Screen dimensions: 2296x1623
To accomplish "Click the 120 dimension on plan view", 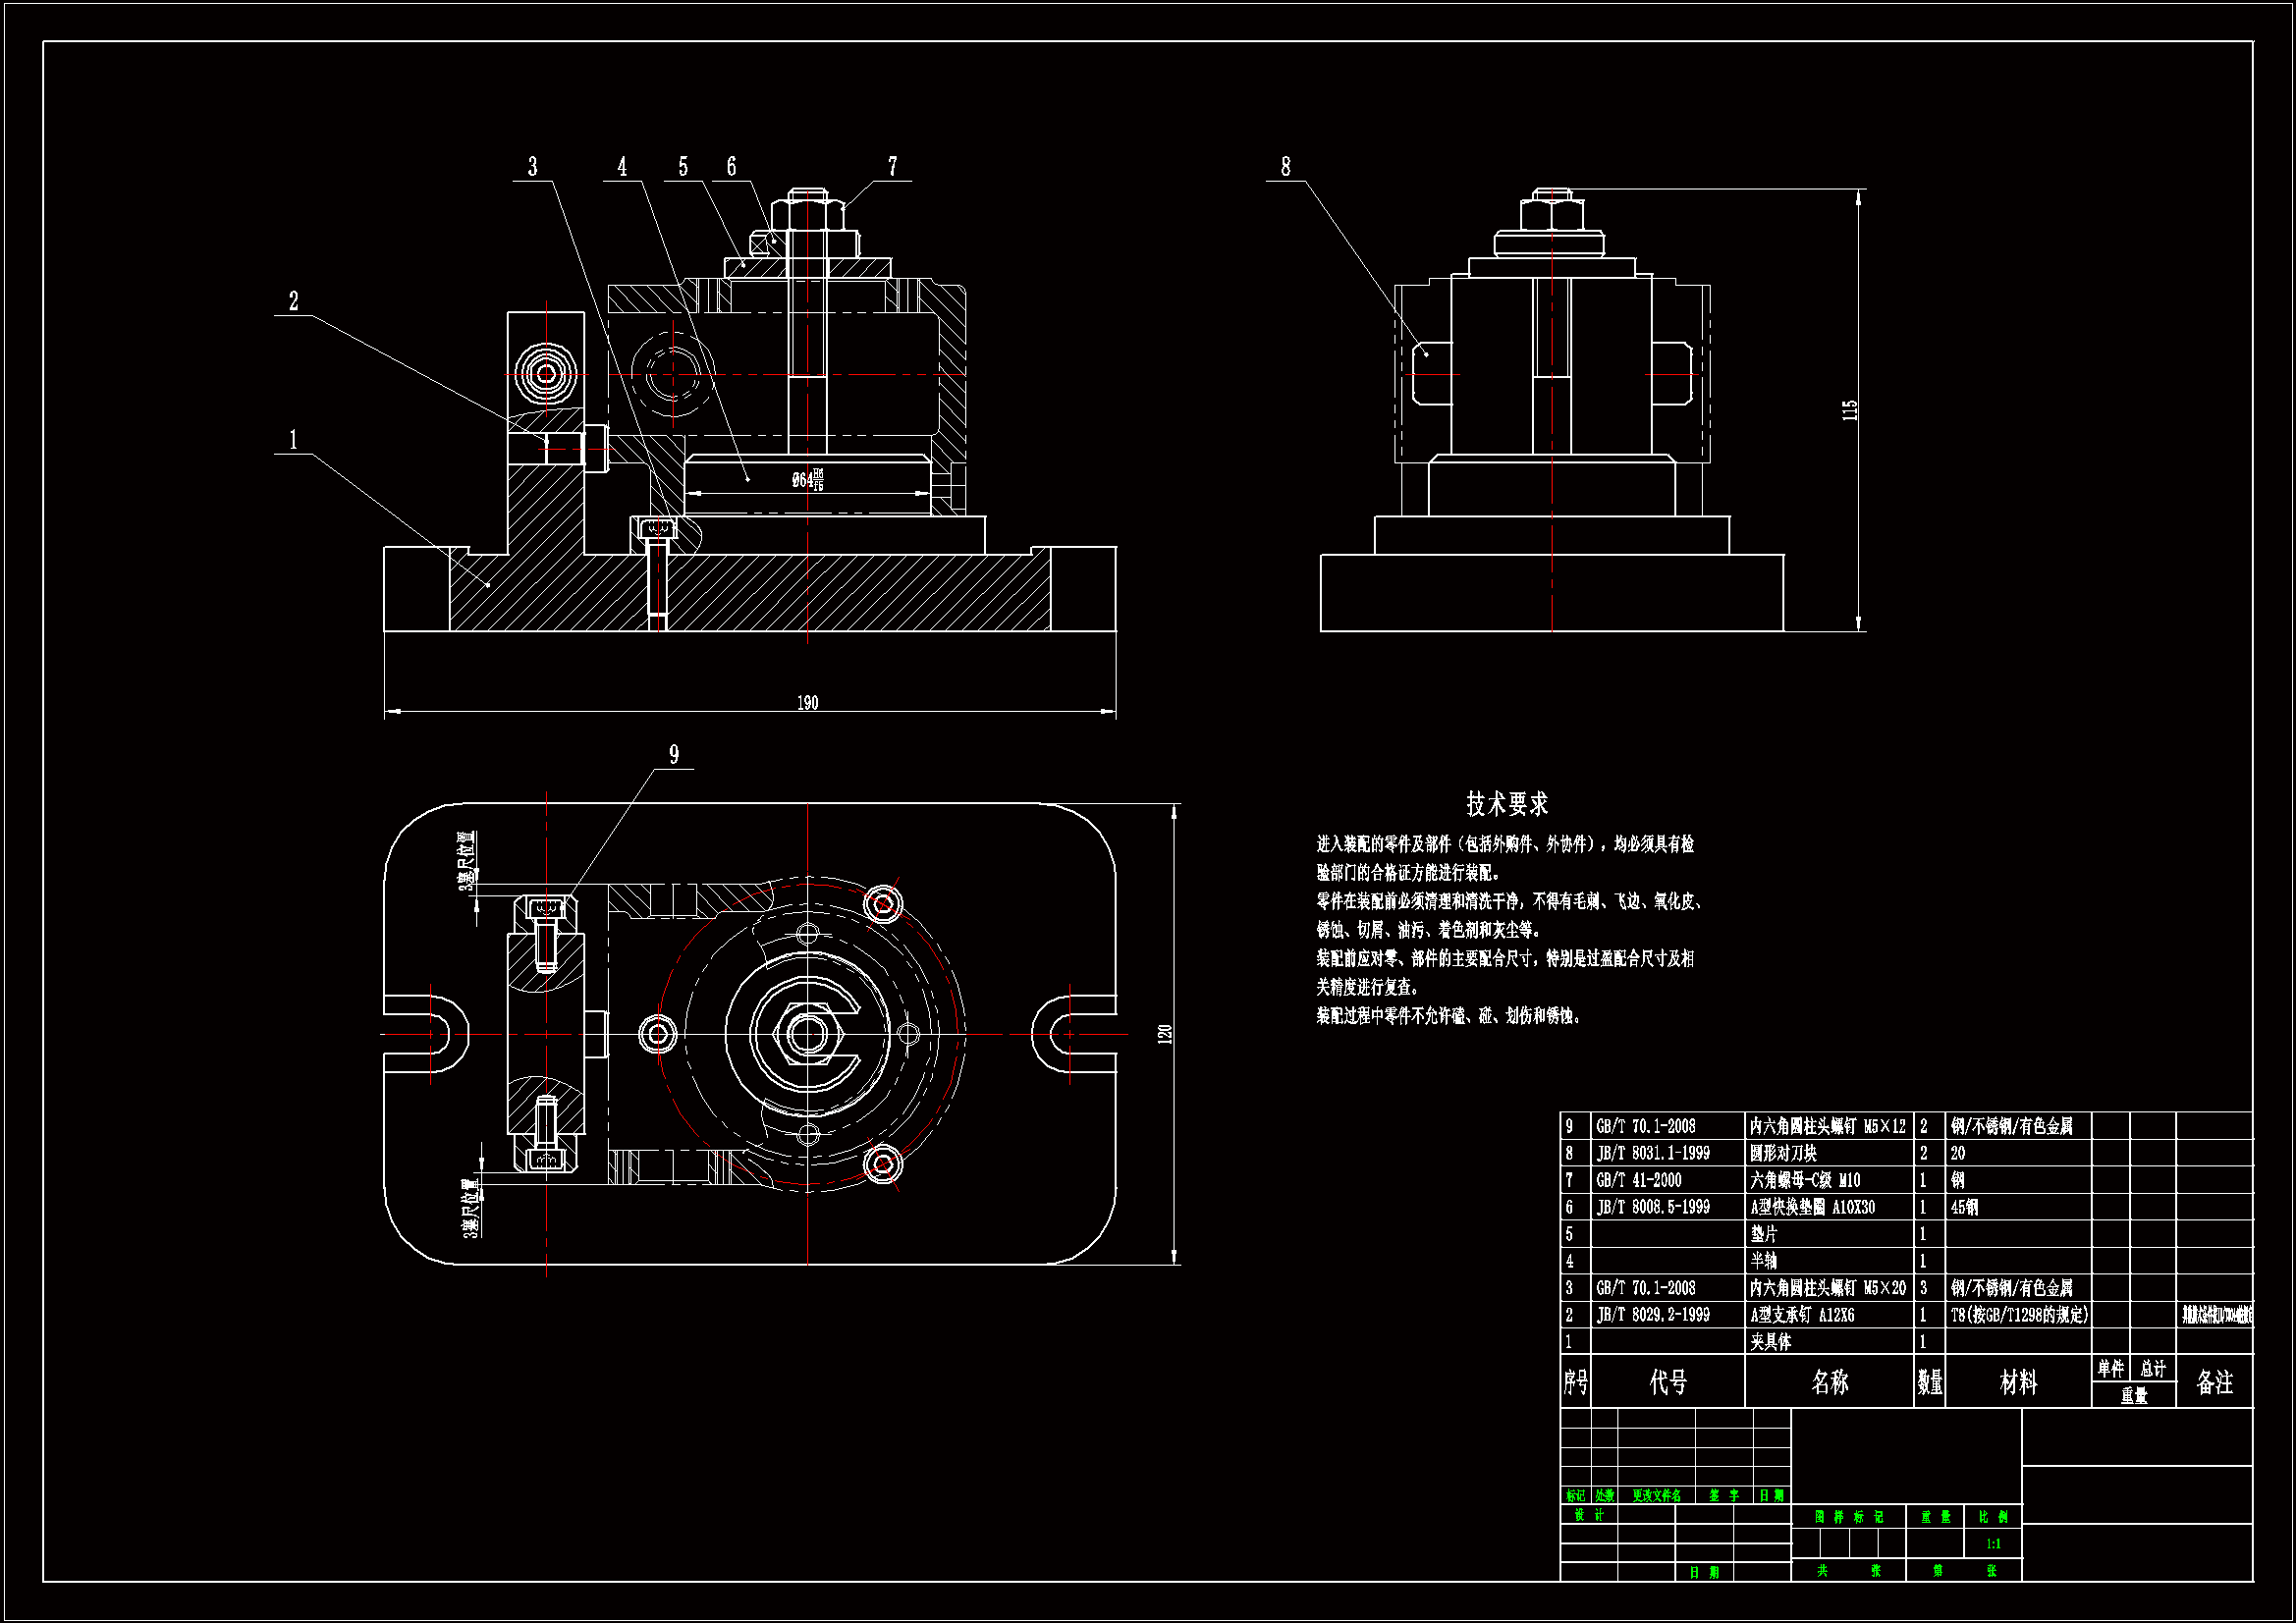I will tap(1165, 1034).
